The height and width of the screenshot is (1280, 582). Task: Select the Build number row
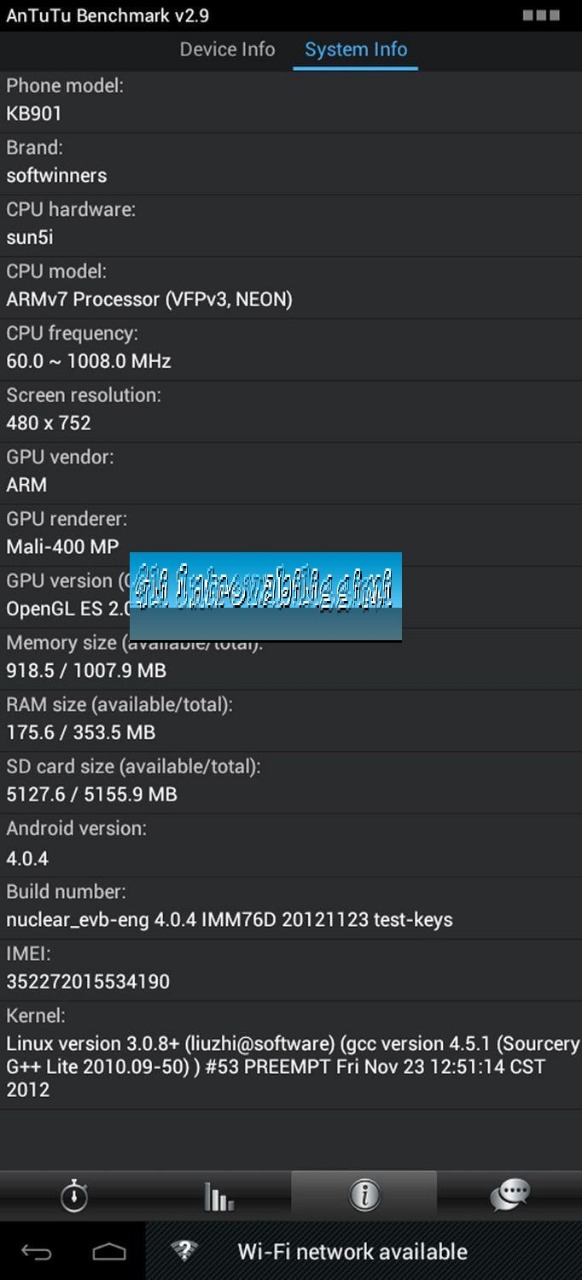[x=291, y=906]
